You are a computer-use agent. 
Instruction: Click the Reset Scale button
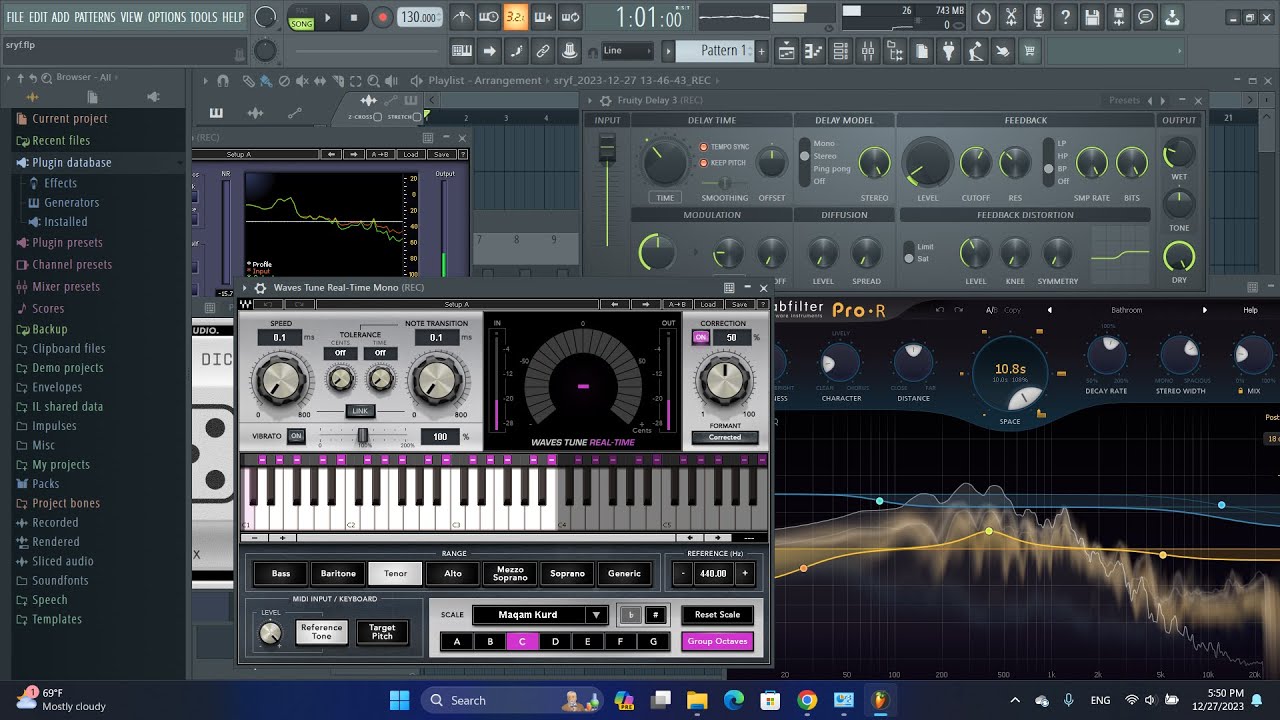pos(717,615)
